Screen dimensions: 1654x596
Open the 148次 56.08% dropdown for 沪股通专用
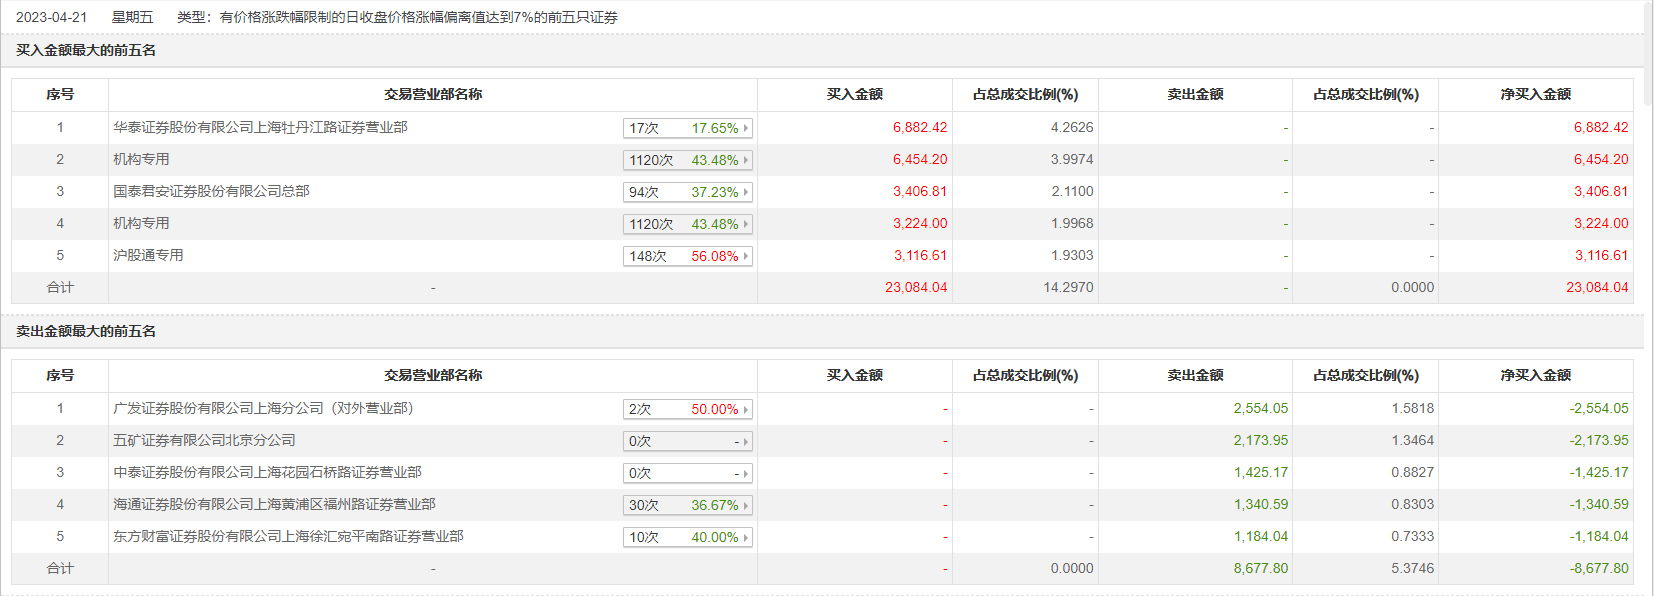(687, 256)
